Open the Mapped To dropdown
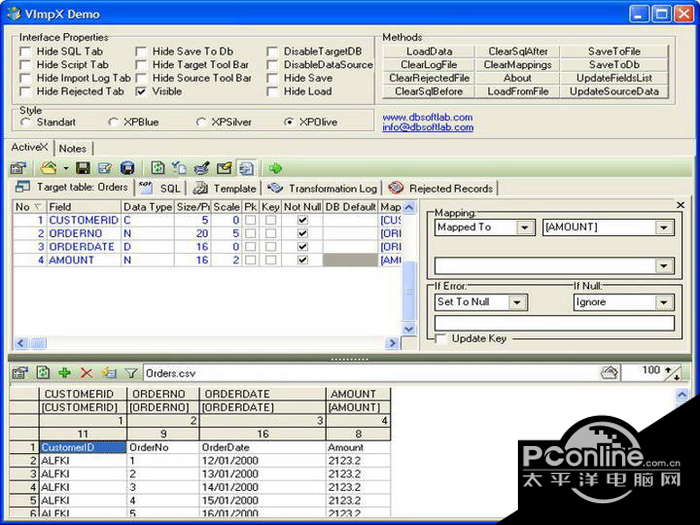The width and height of the screenshot is (700, 525). coord(525,228)
